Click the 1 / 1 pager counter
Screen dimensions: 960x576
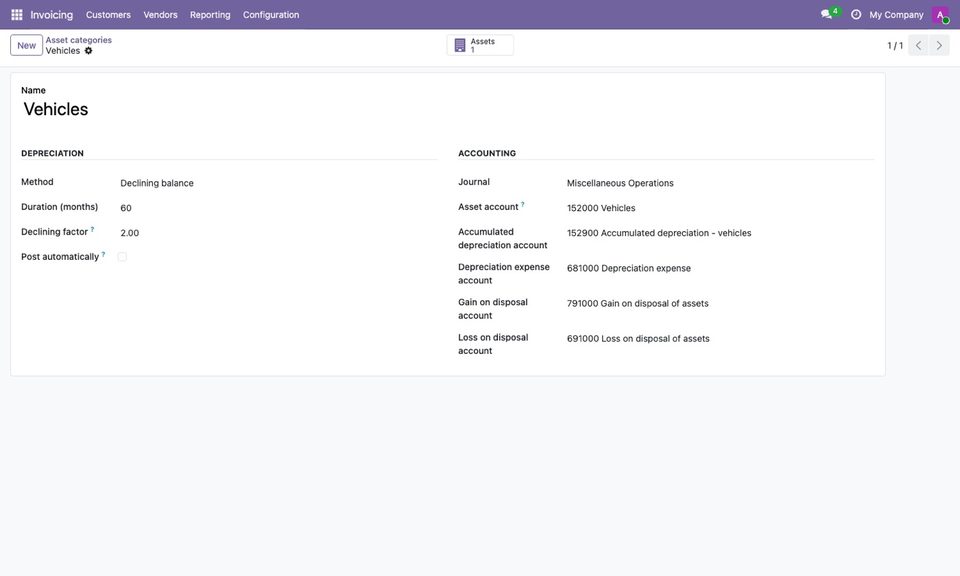(x=895, y=45)
